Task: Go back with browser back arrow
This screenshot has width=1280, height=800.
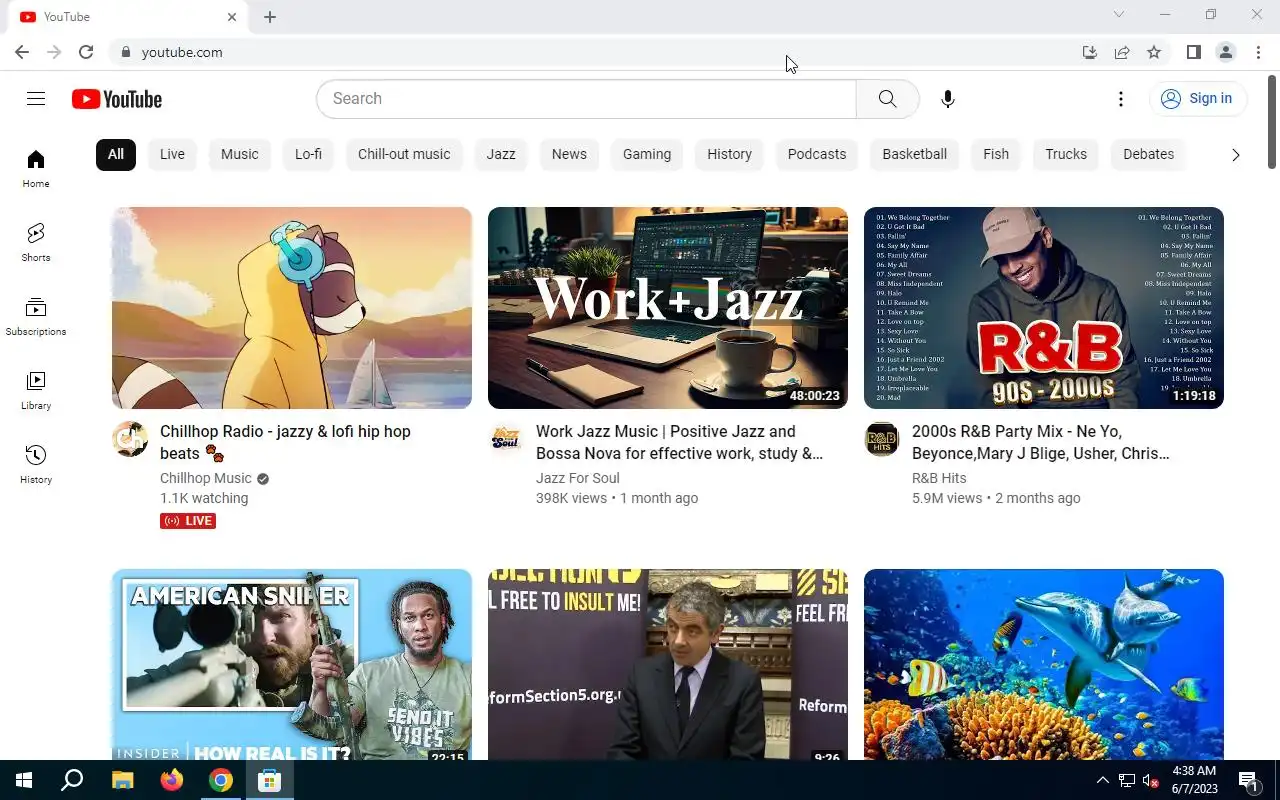Action: pos(22,52)
